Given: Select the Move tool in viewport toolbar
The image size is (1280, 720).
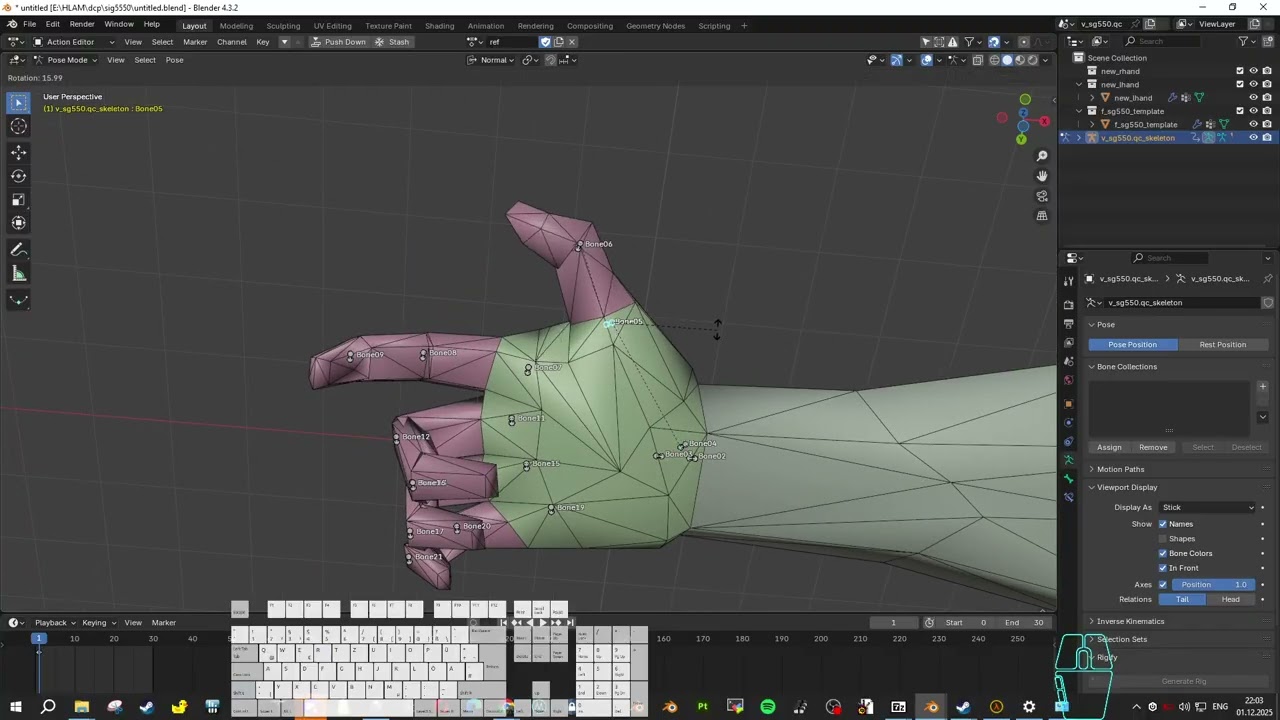Looking at the screenshot, I should pos(19,152).
